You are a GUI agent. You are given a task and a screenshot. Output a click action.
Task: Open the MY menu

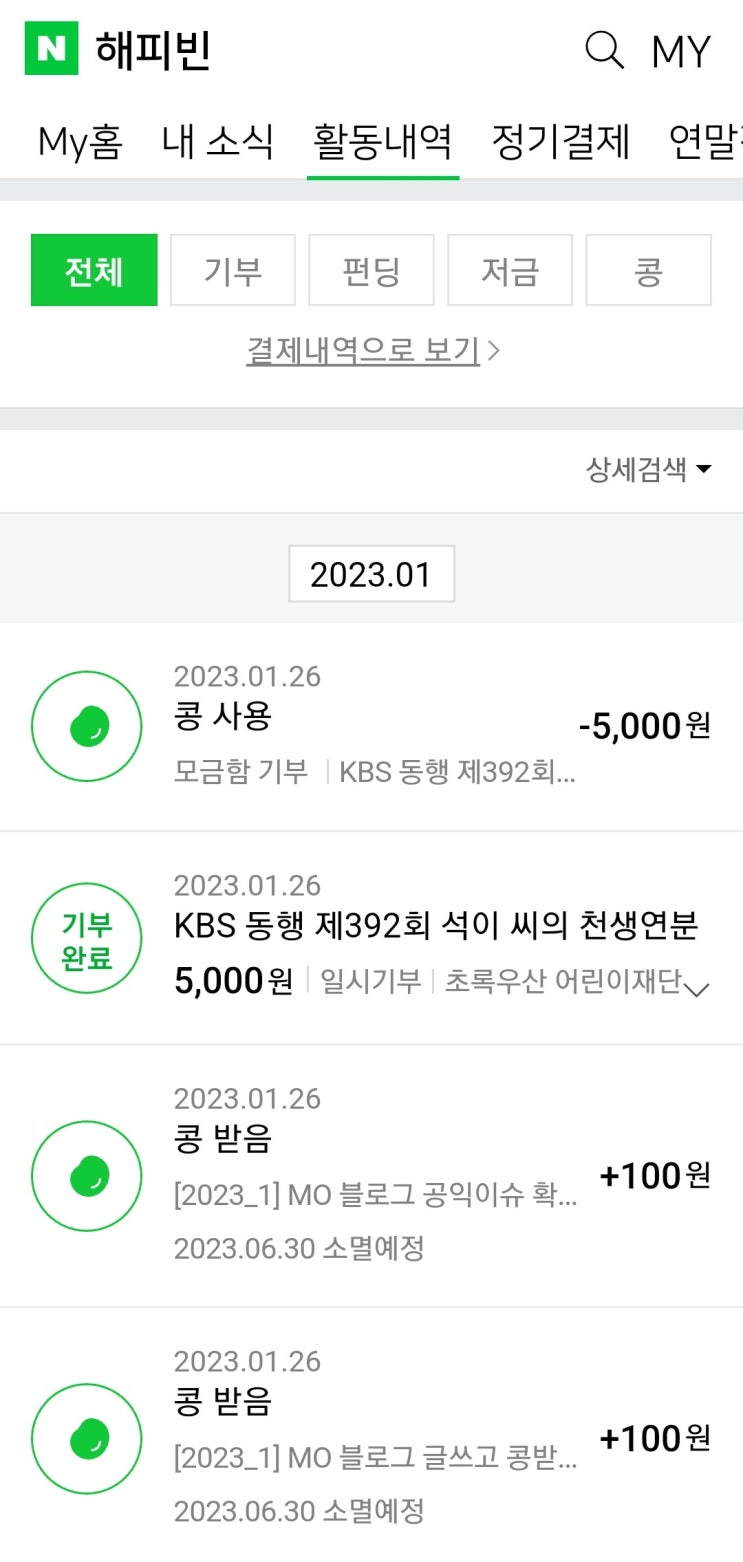[680, 51]
